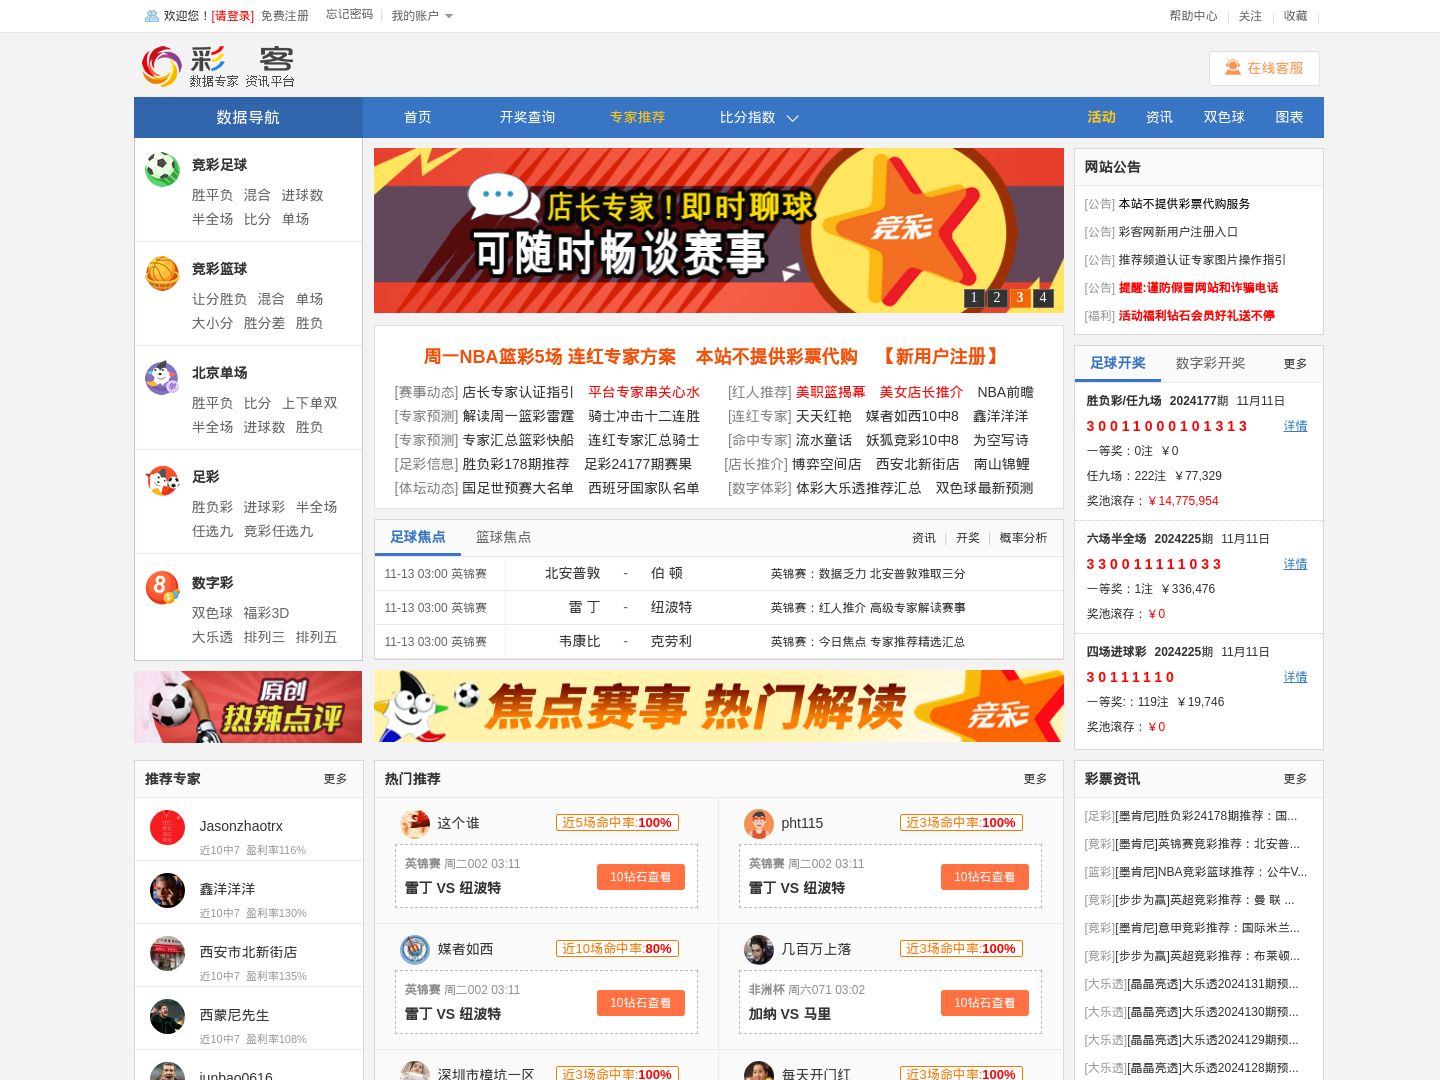Click 免费注册 link

point(285,16)
